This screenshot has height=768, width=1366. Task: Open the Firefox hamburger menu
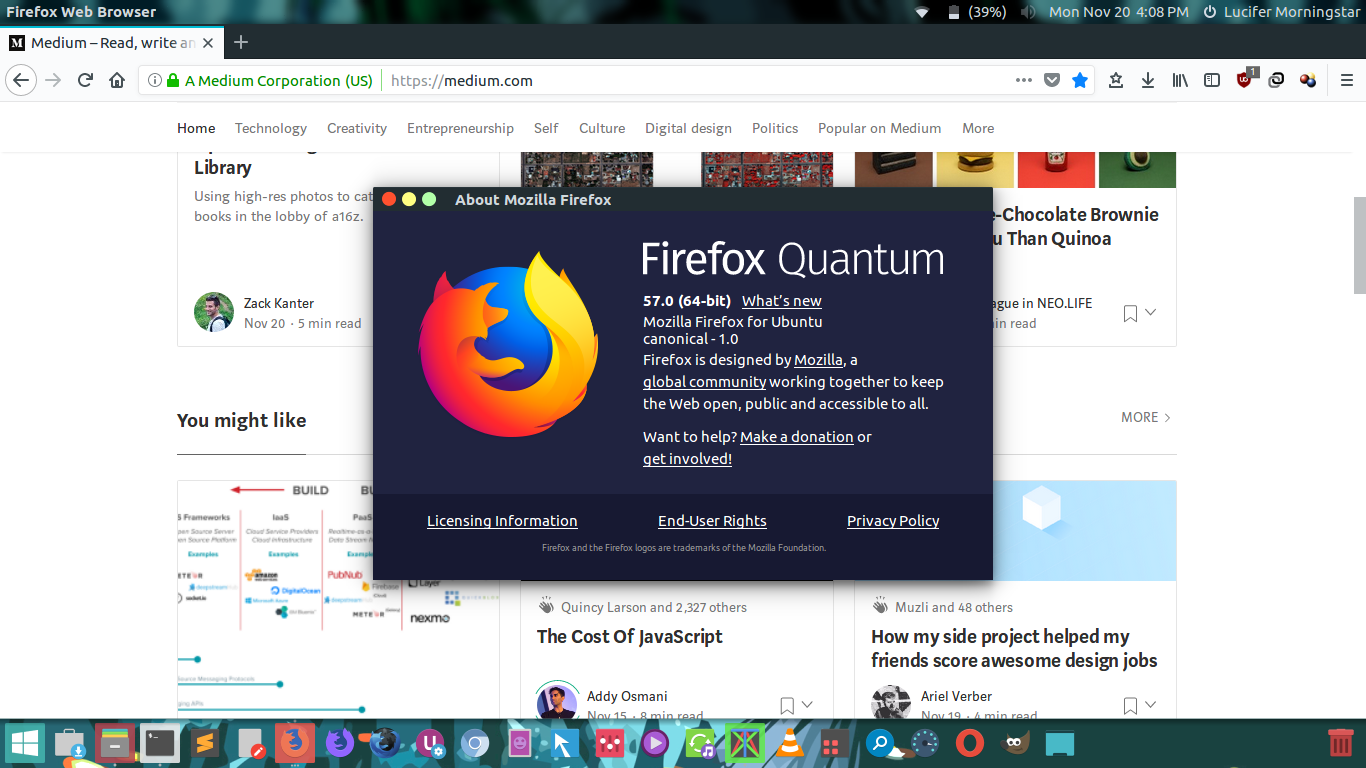(x=1347, y=80)
